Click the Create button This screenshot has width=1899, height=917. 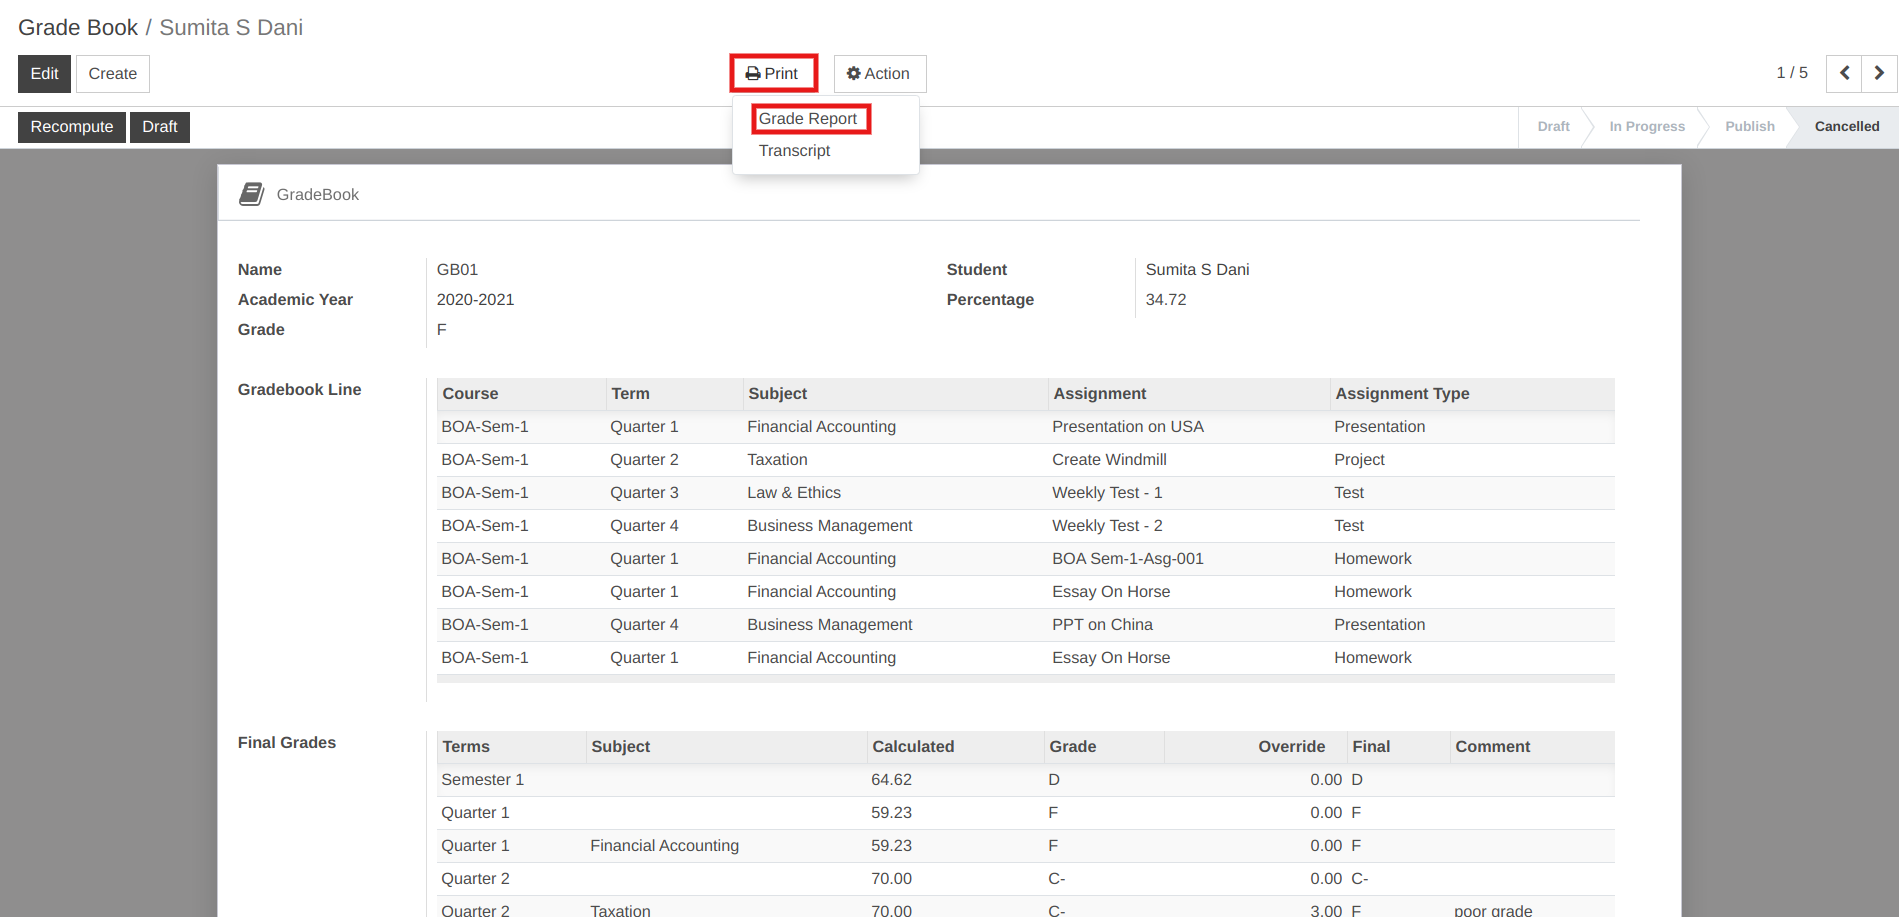(113, 73)
